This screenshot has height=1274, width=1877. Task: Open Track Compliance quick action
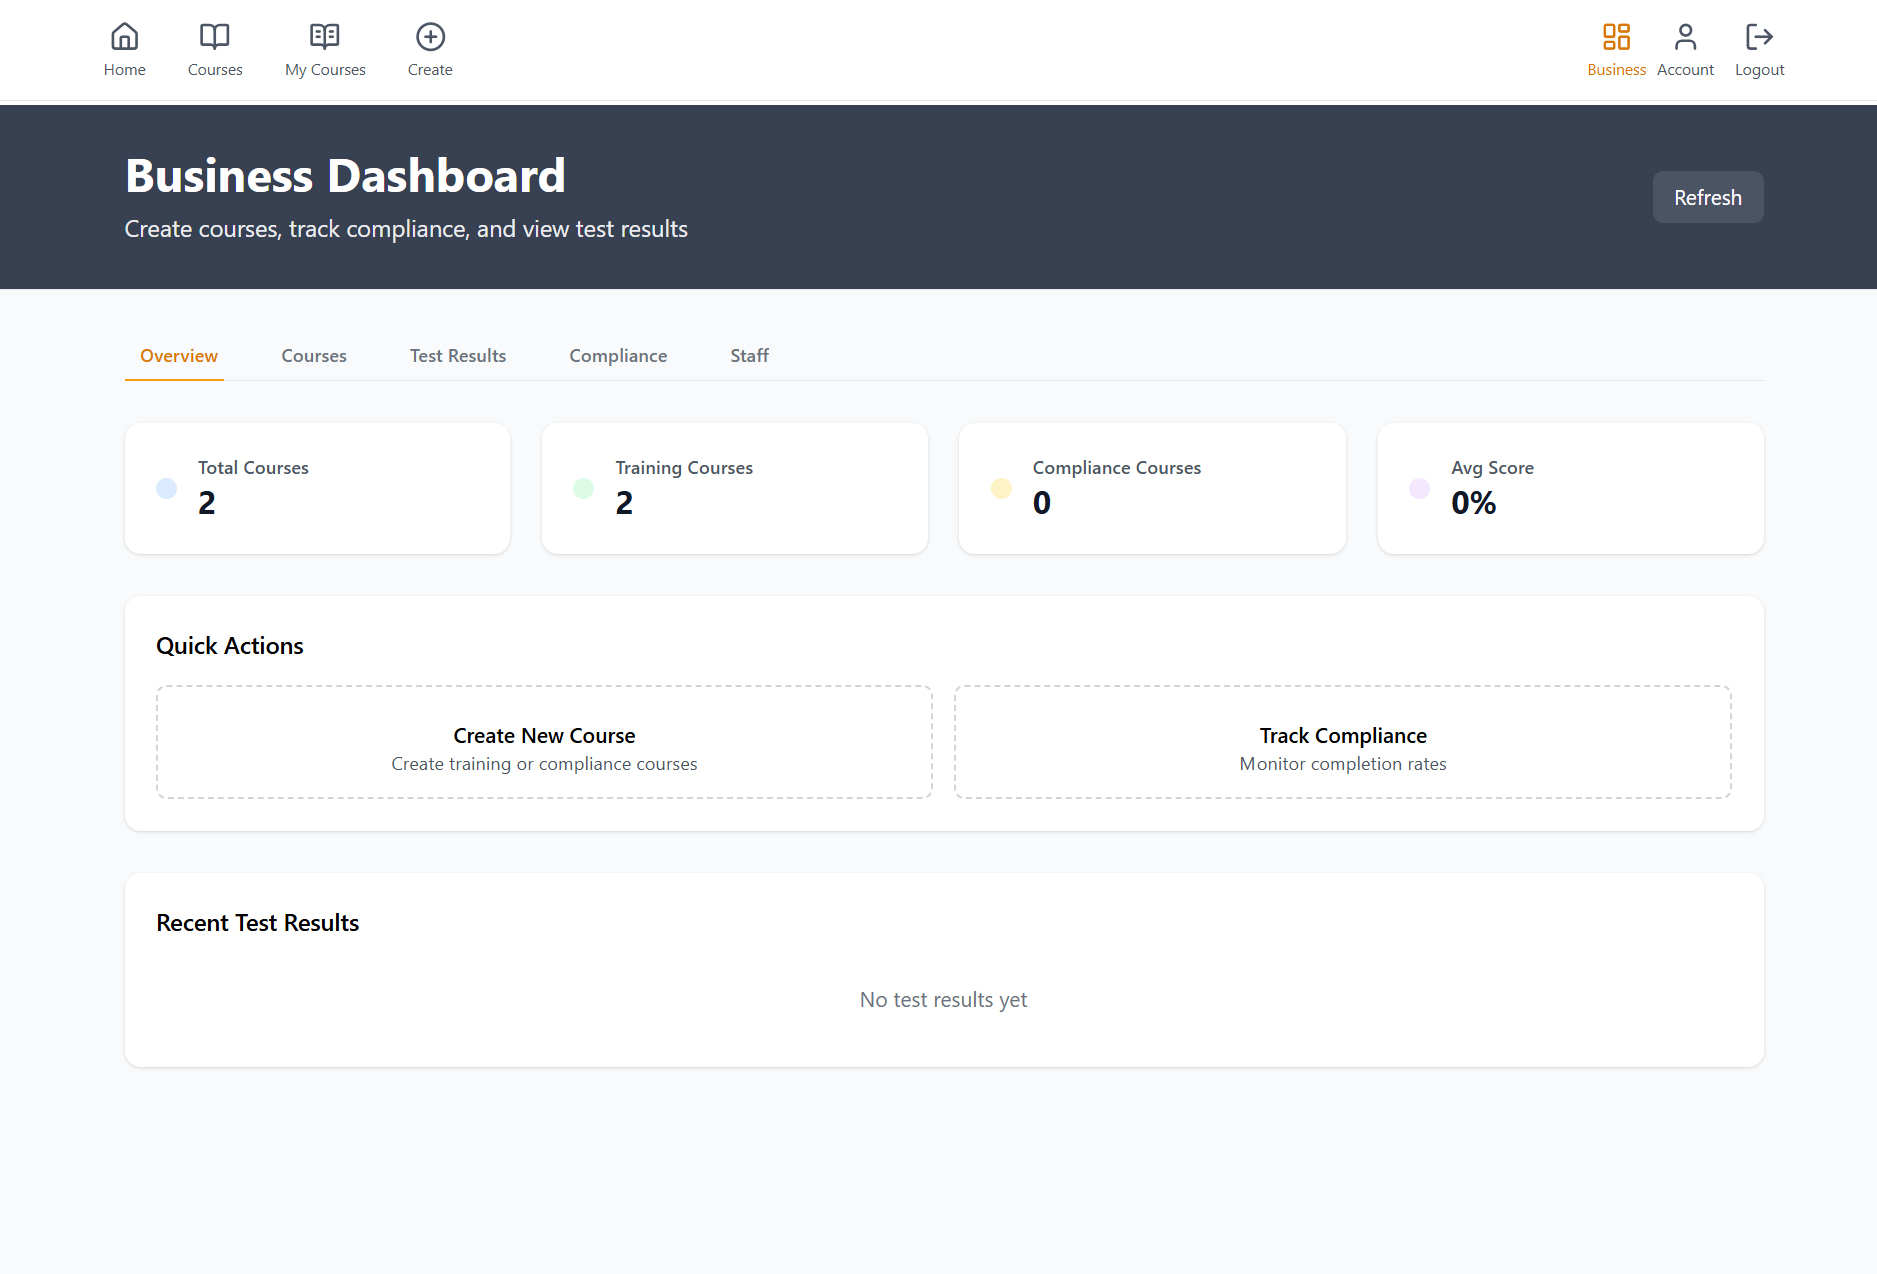tap(1342, 742)
